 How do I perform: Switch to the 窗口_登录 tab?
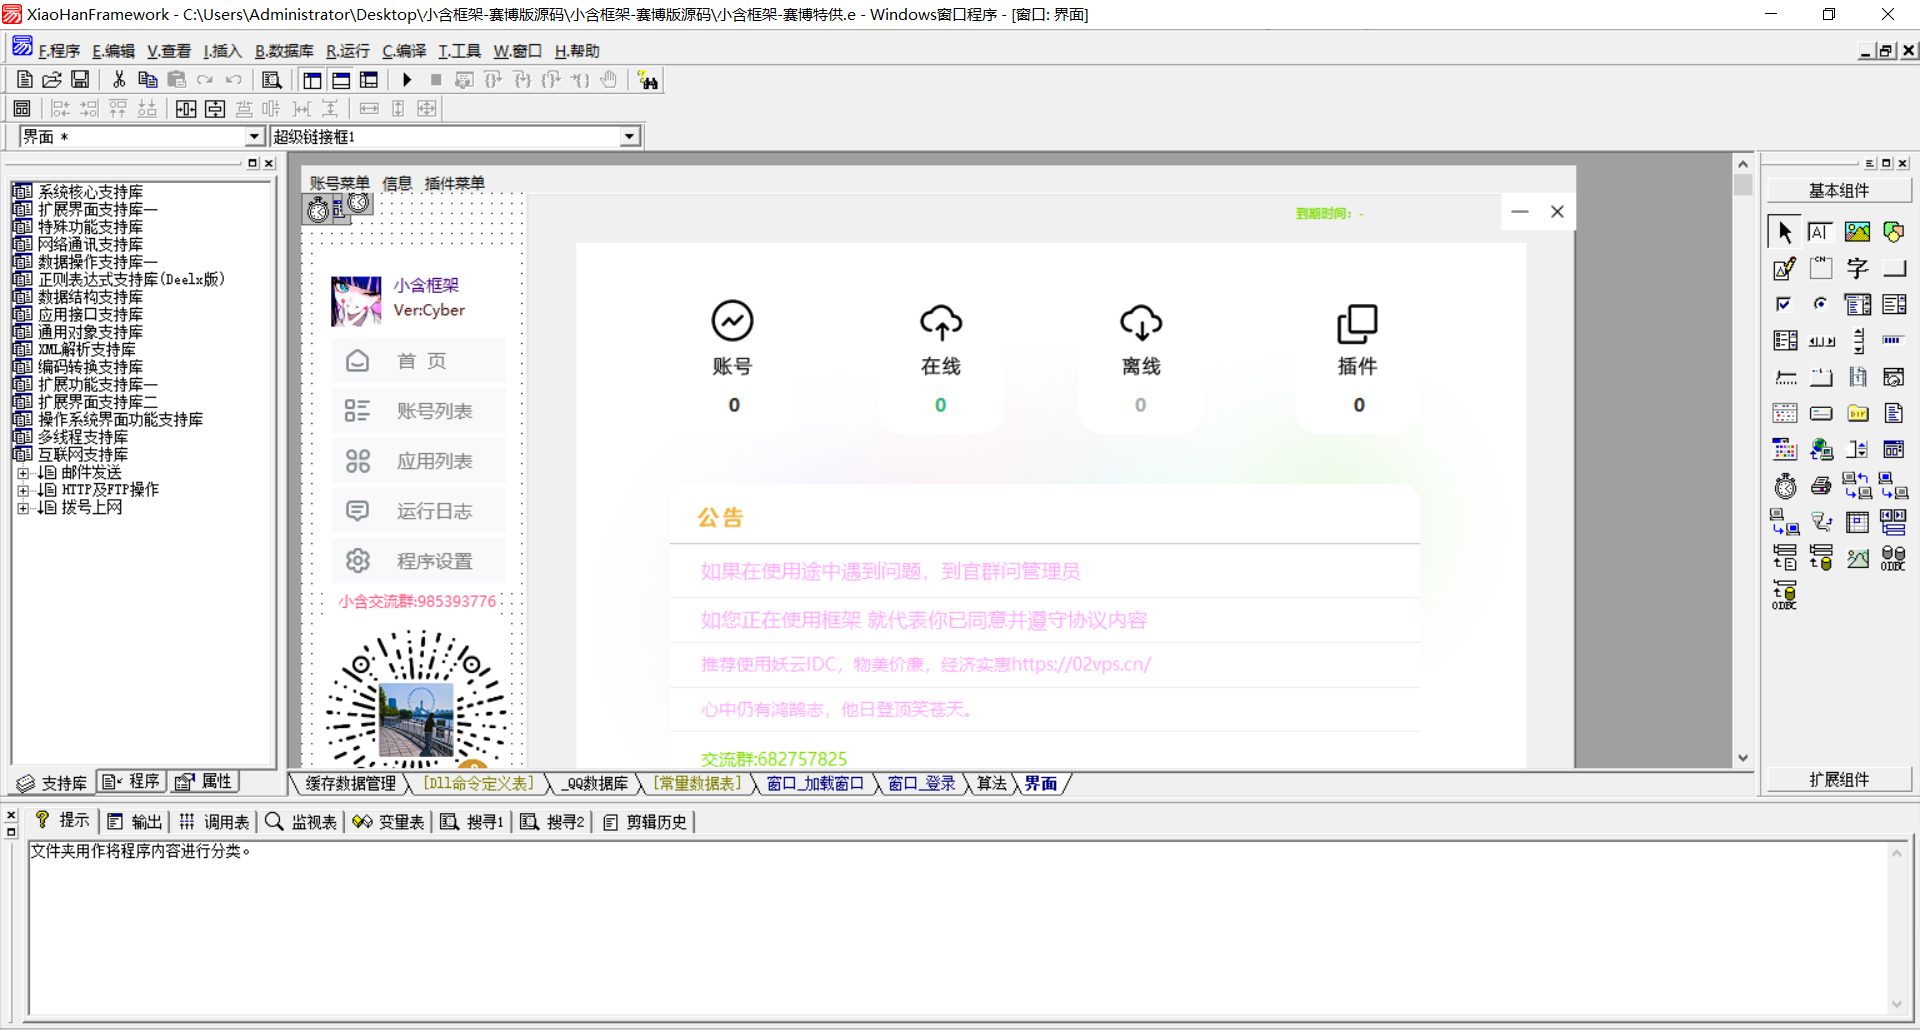[921, 784]
